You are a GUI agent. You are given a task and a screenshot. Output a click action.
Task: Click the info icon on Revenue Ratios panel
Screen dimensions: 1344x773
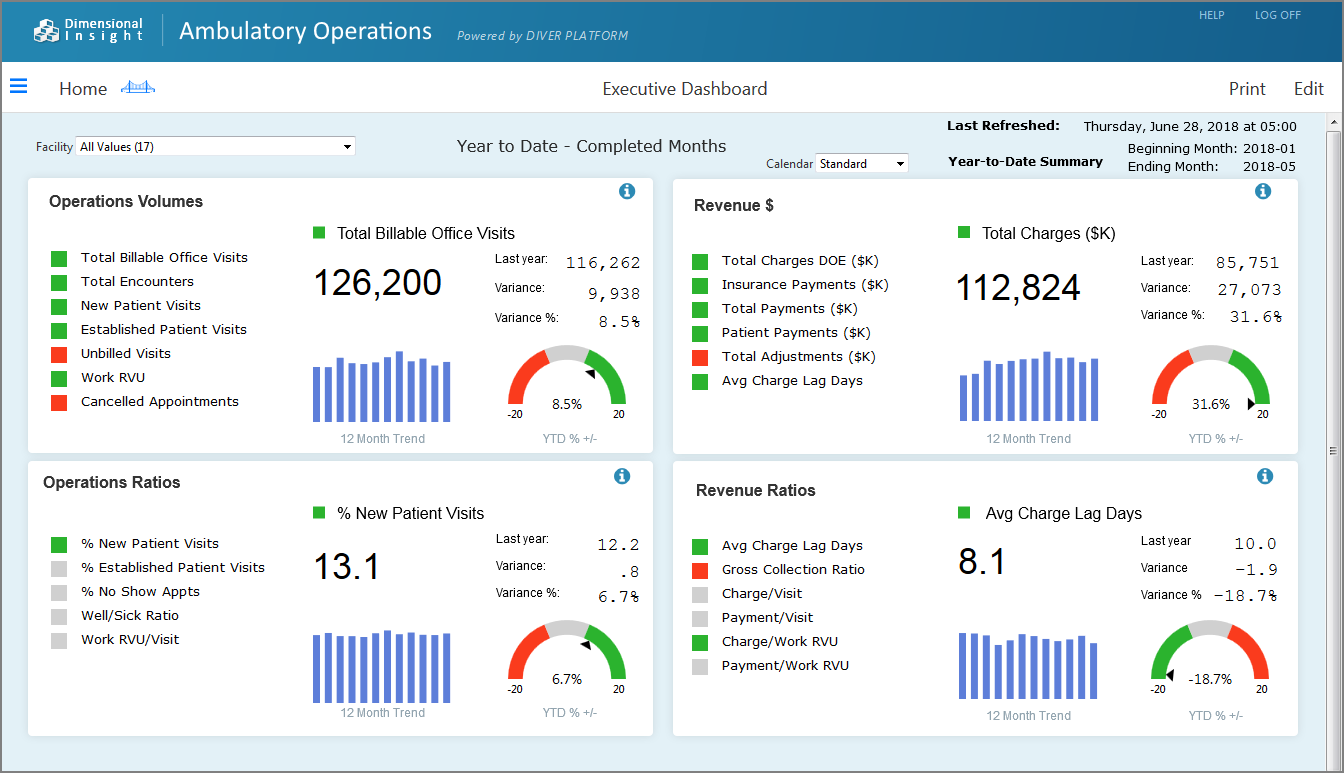click(1265, 476)
